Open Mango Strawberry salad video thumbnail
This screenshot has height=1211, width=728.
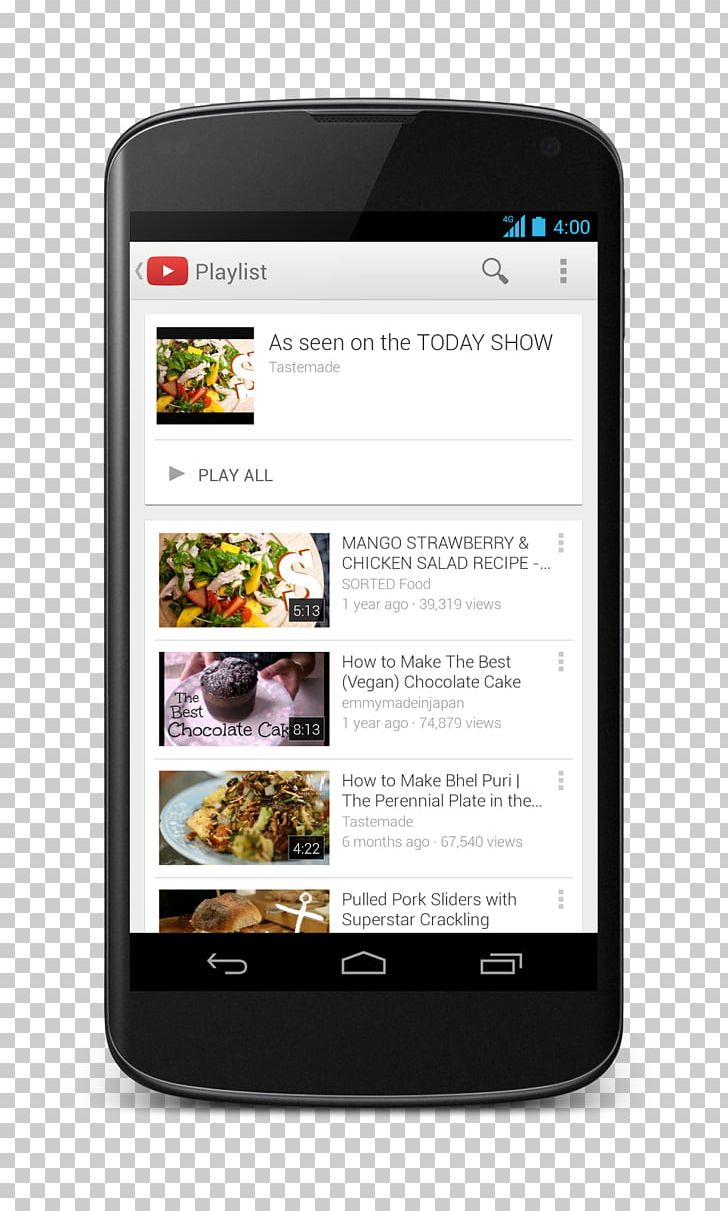[244, 580]
